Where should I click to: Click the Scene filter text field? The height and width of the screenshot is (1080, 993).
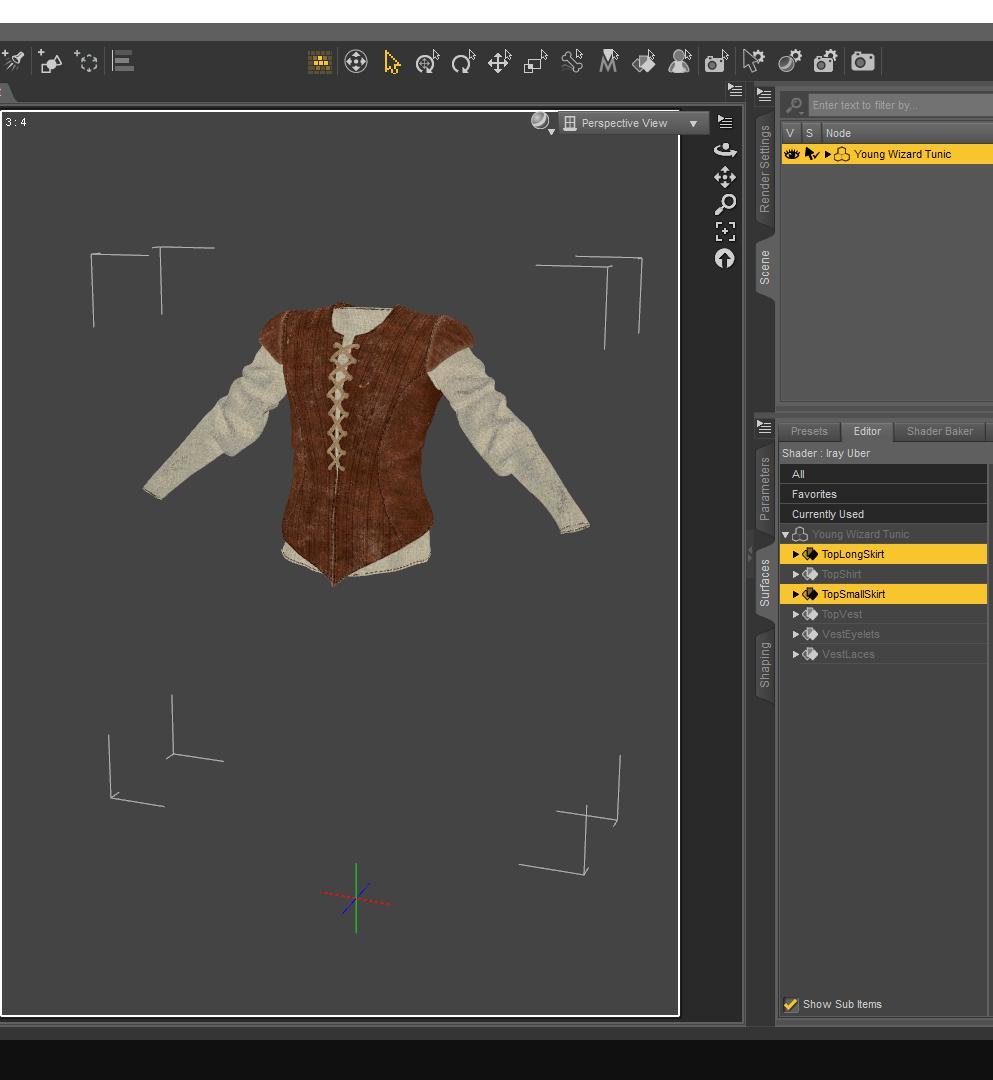pos(900,105)
